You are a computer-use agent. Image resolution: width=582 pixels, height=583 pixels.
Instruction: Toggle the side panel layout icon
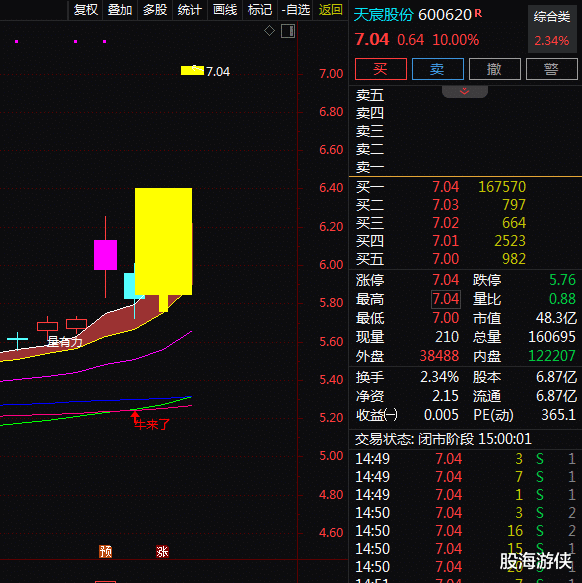[288, 31]
